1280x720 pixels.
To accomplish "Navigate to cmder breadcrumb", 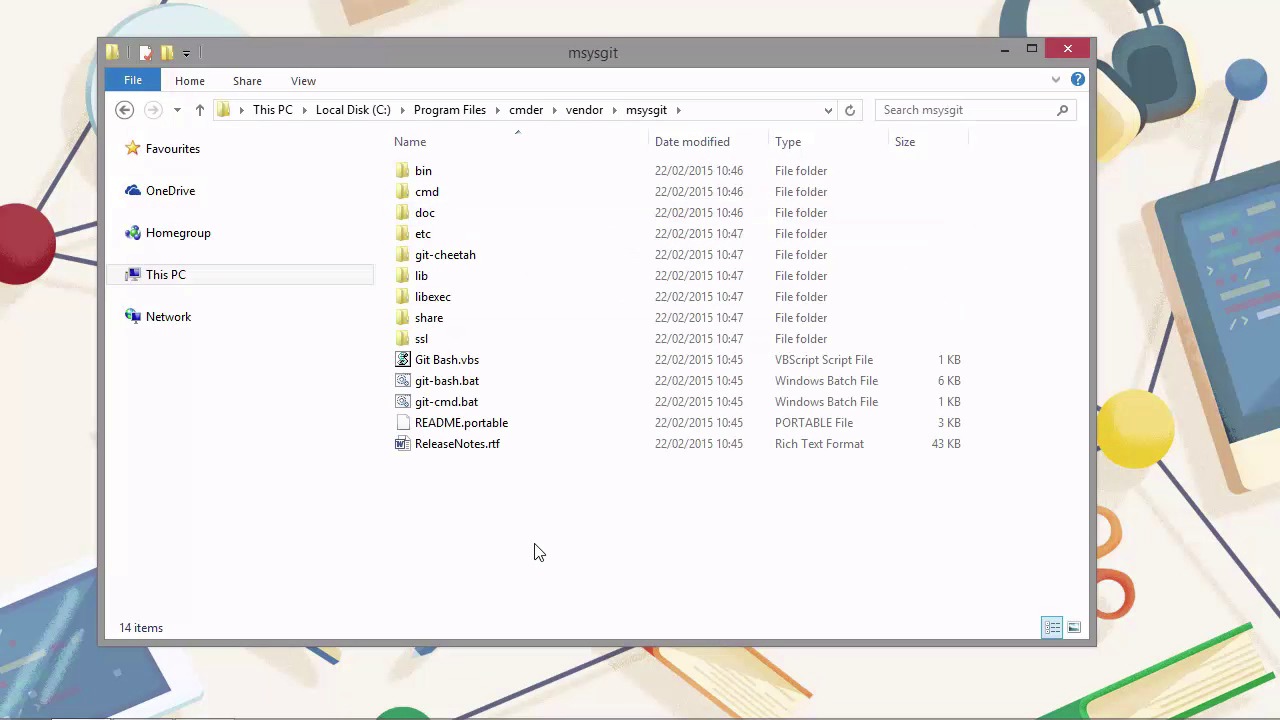I will point(526,110).
